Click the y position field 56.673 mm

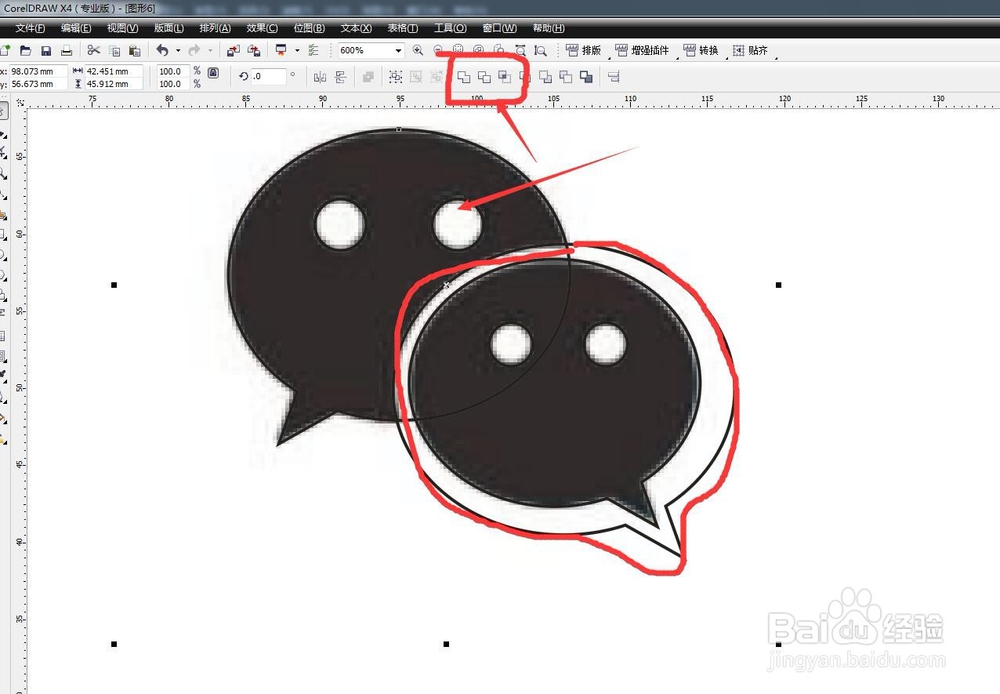(x=38, y=84)
